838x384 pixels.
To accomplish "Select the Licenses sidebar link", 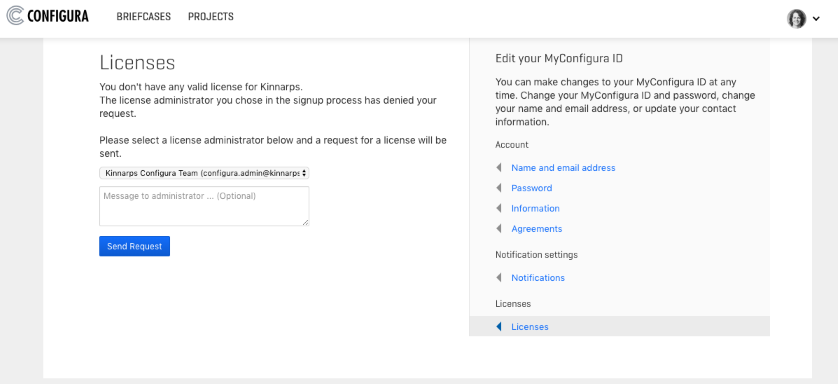I will [x=530, y=327].
